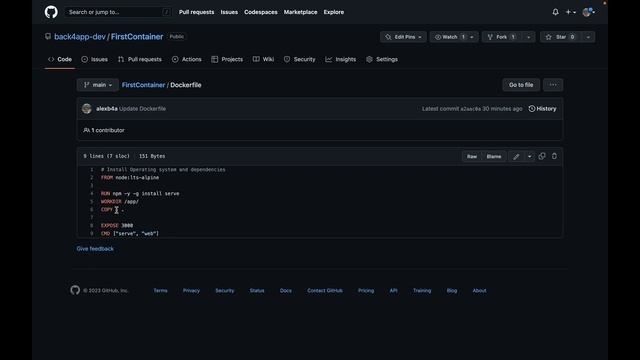Click the footer GitHub logo
Screen dimensions: 640x360
75,290
